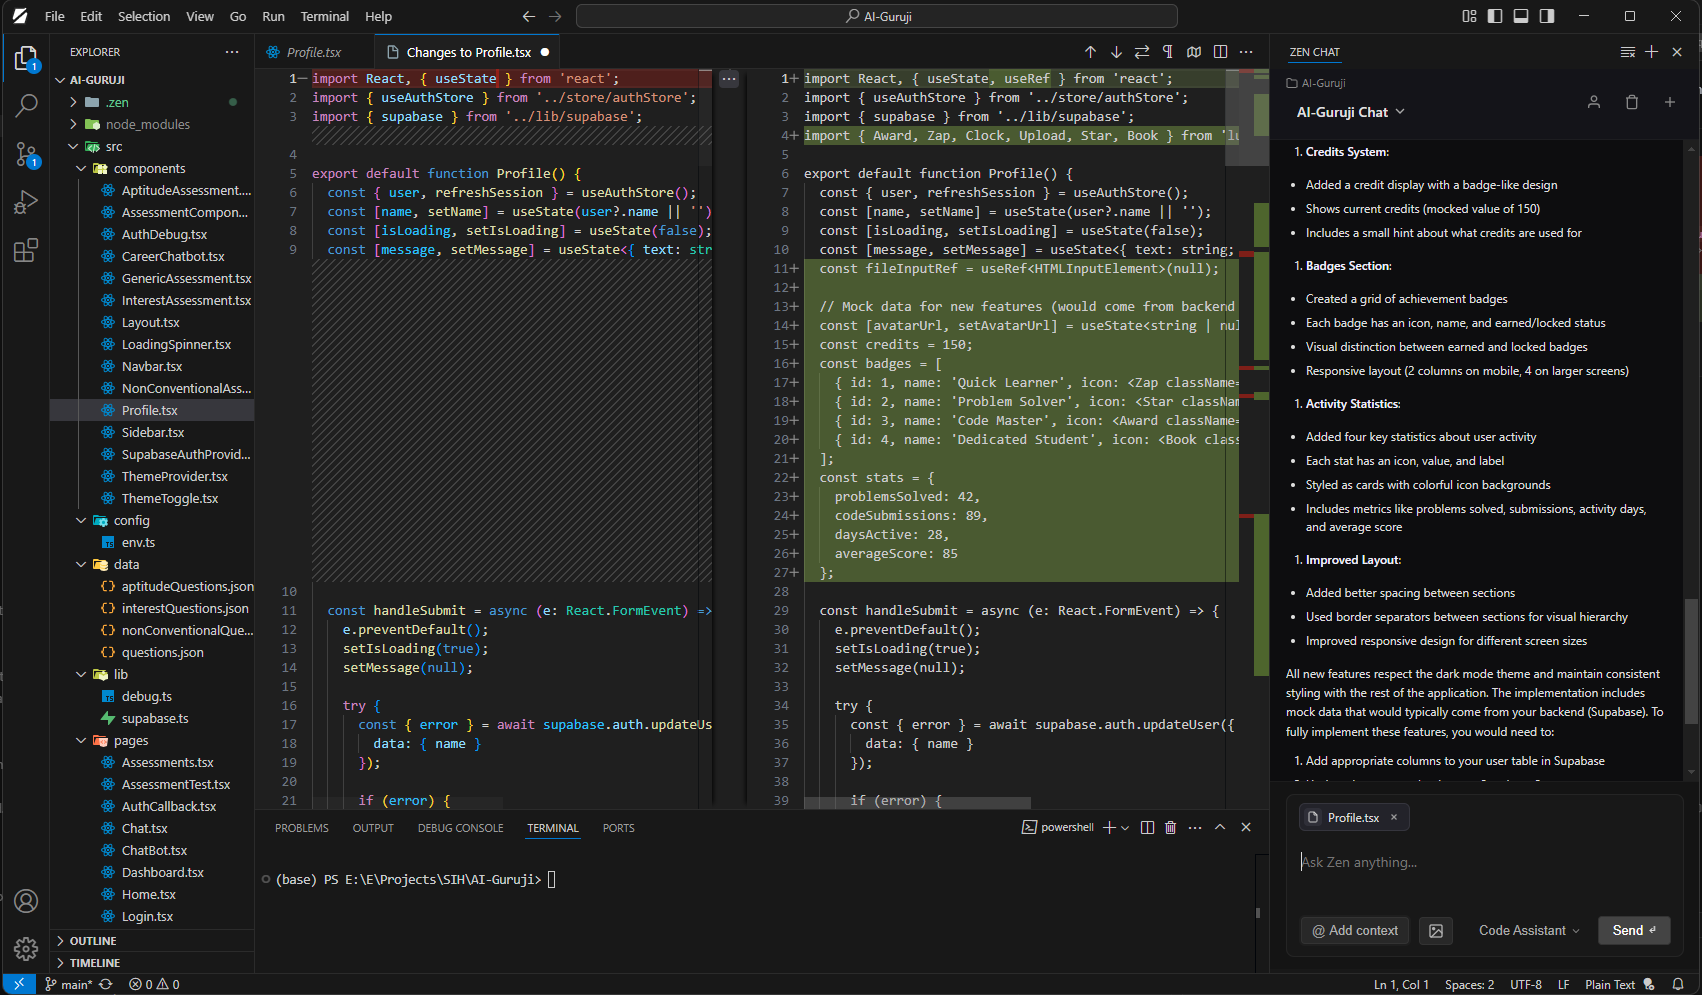The height and width of the screenshot is (995, 1702).
Task: Open Sidebar.tsx in the explorer
Action: tap(152, 432)
